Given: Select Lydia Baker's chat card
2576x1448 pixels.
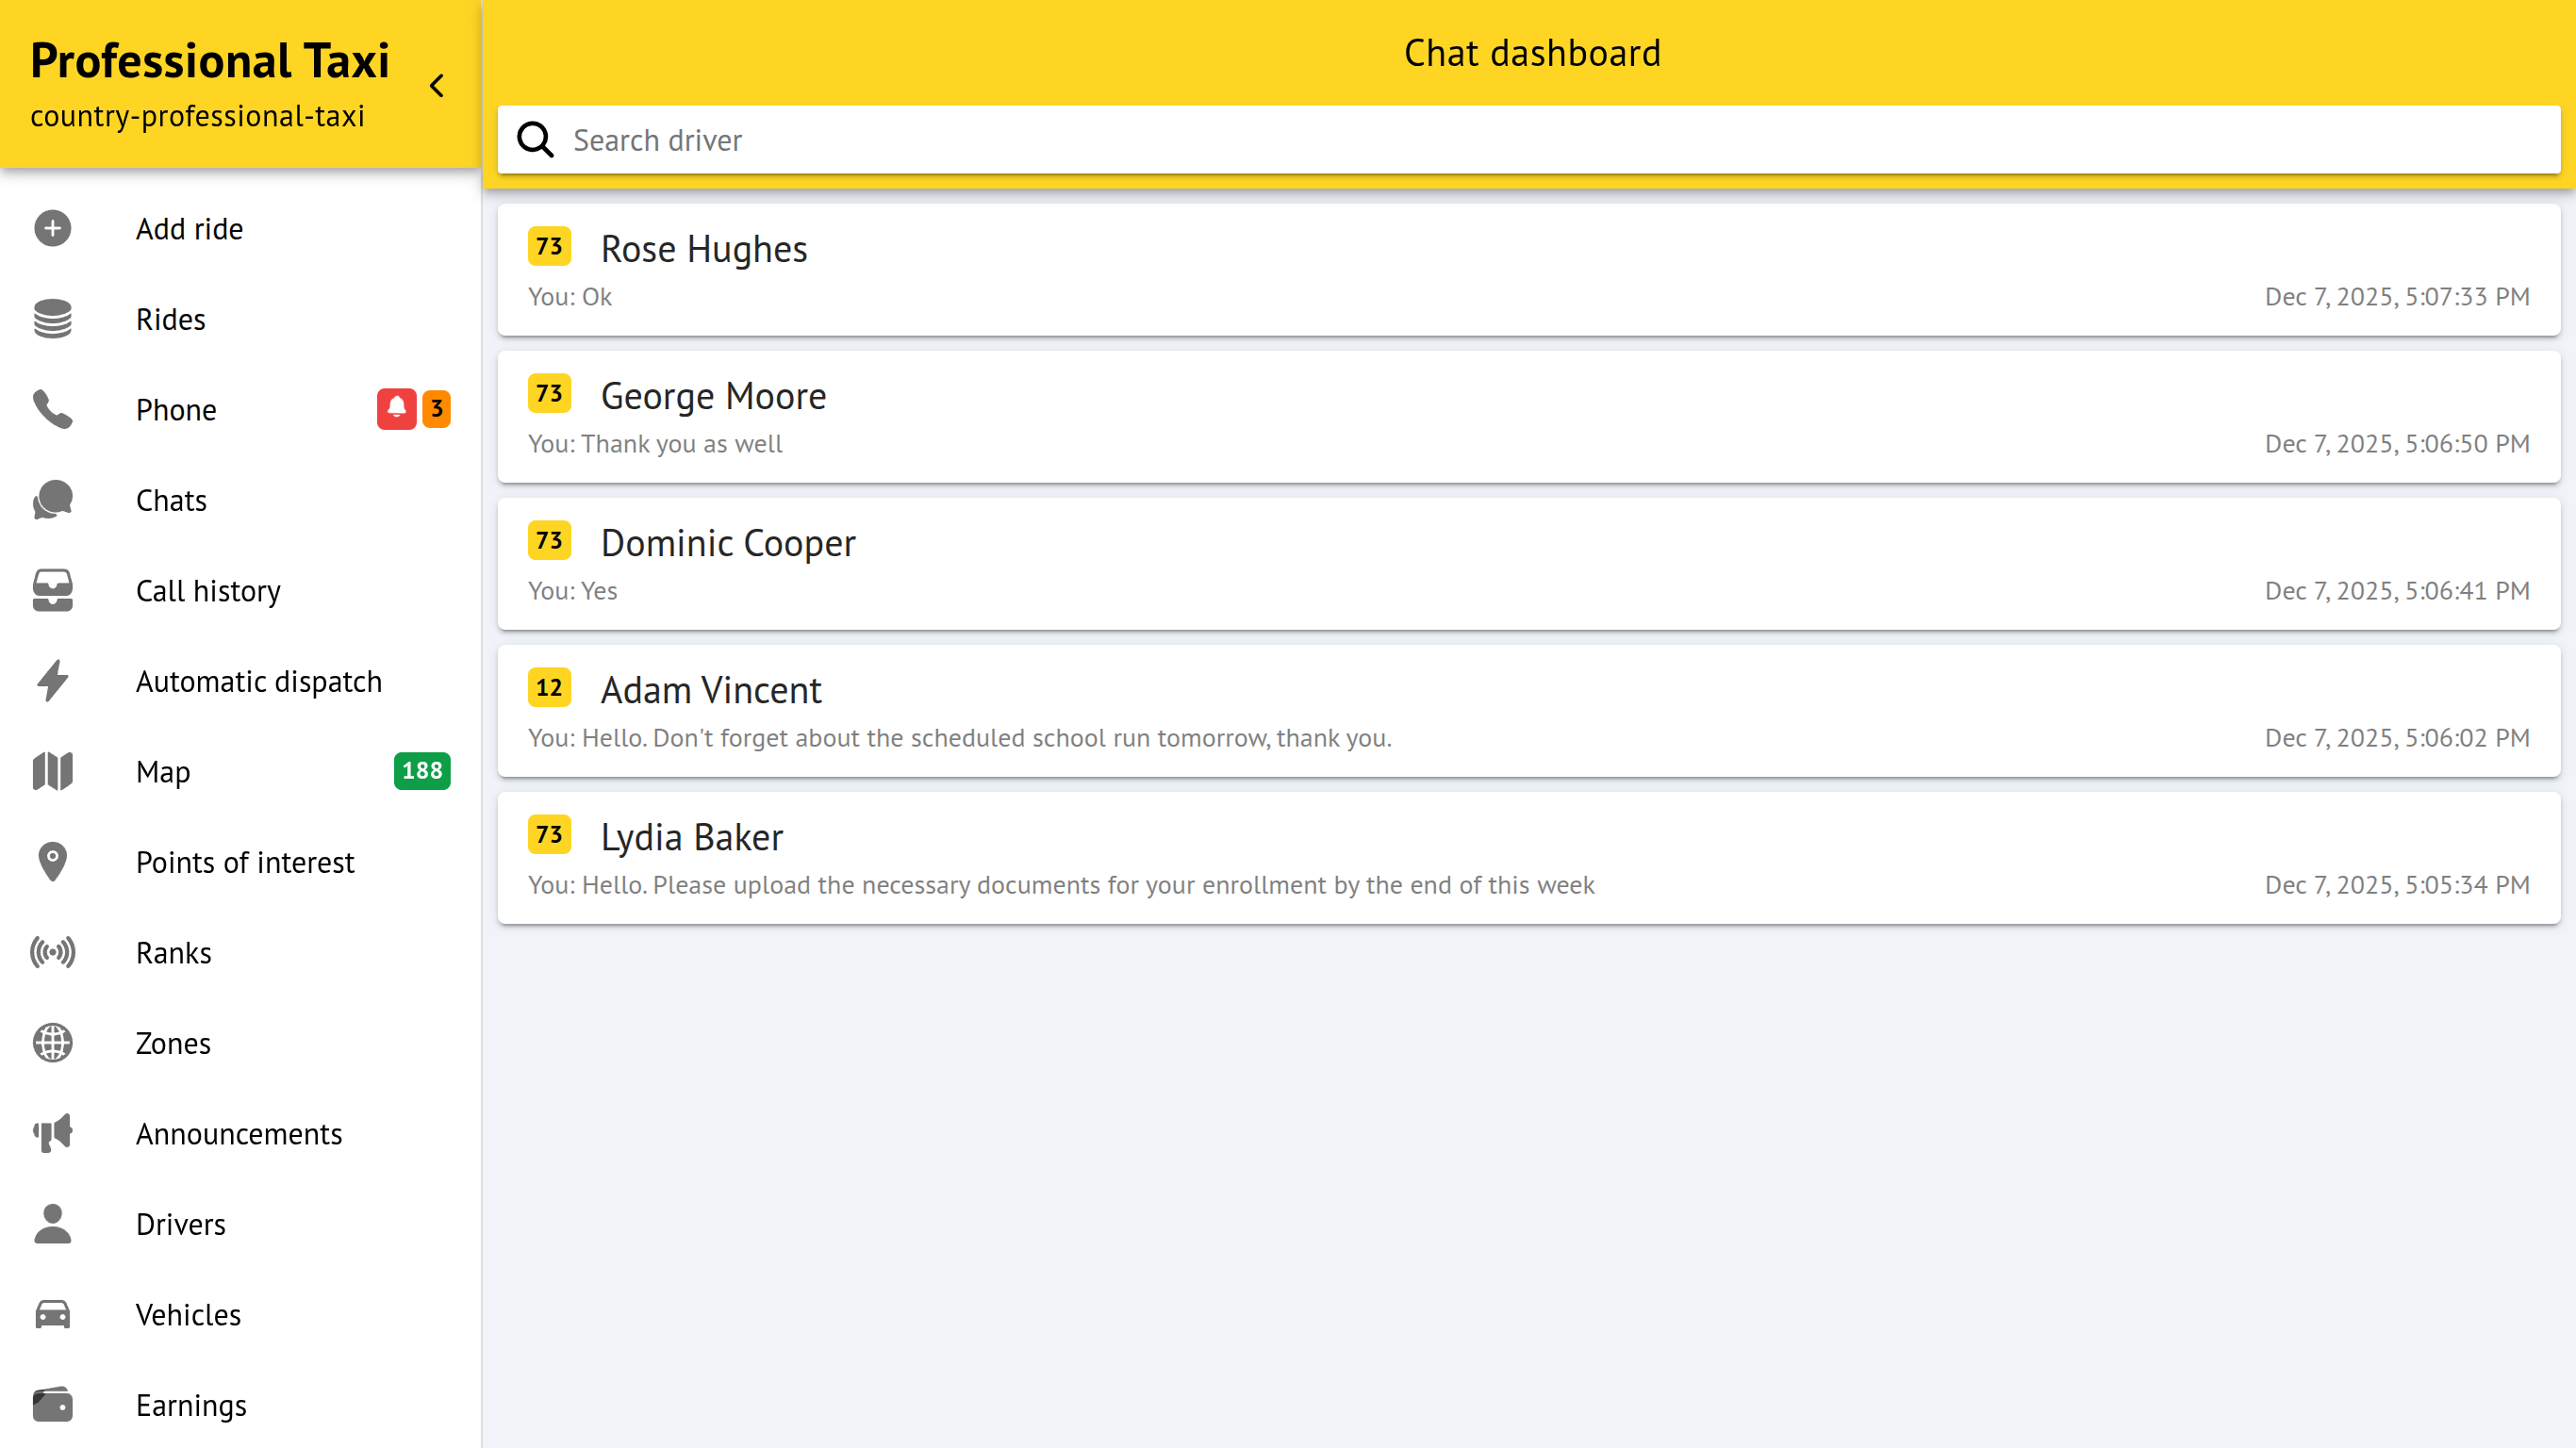Looking at the screenshot, I should coord(1528,858).
